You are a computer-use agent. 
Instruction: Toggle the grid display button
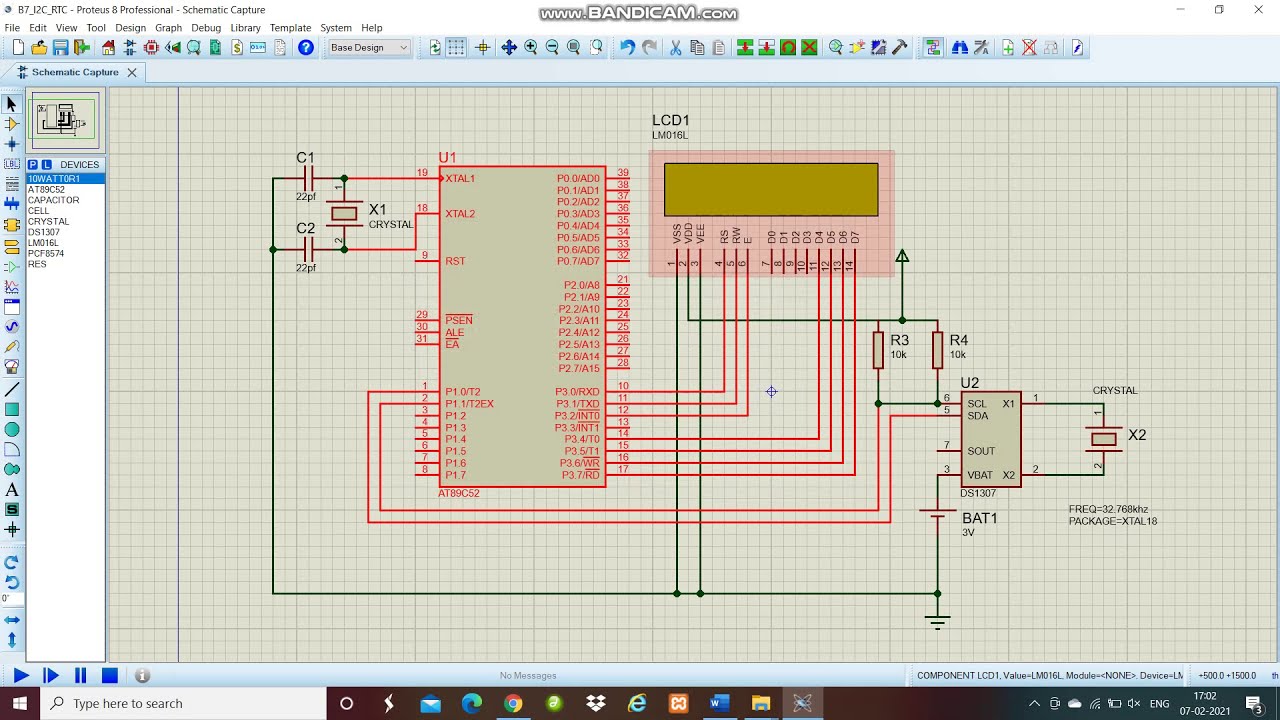[456, 47]
